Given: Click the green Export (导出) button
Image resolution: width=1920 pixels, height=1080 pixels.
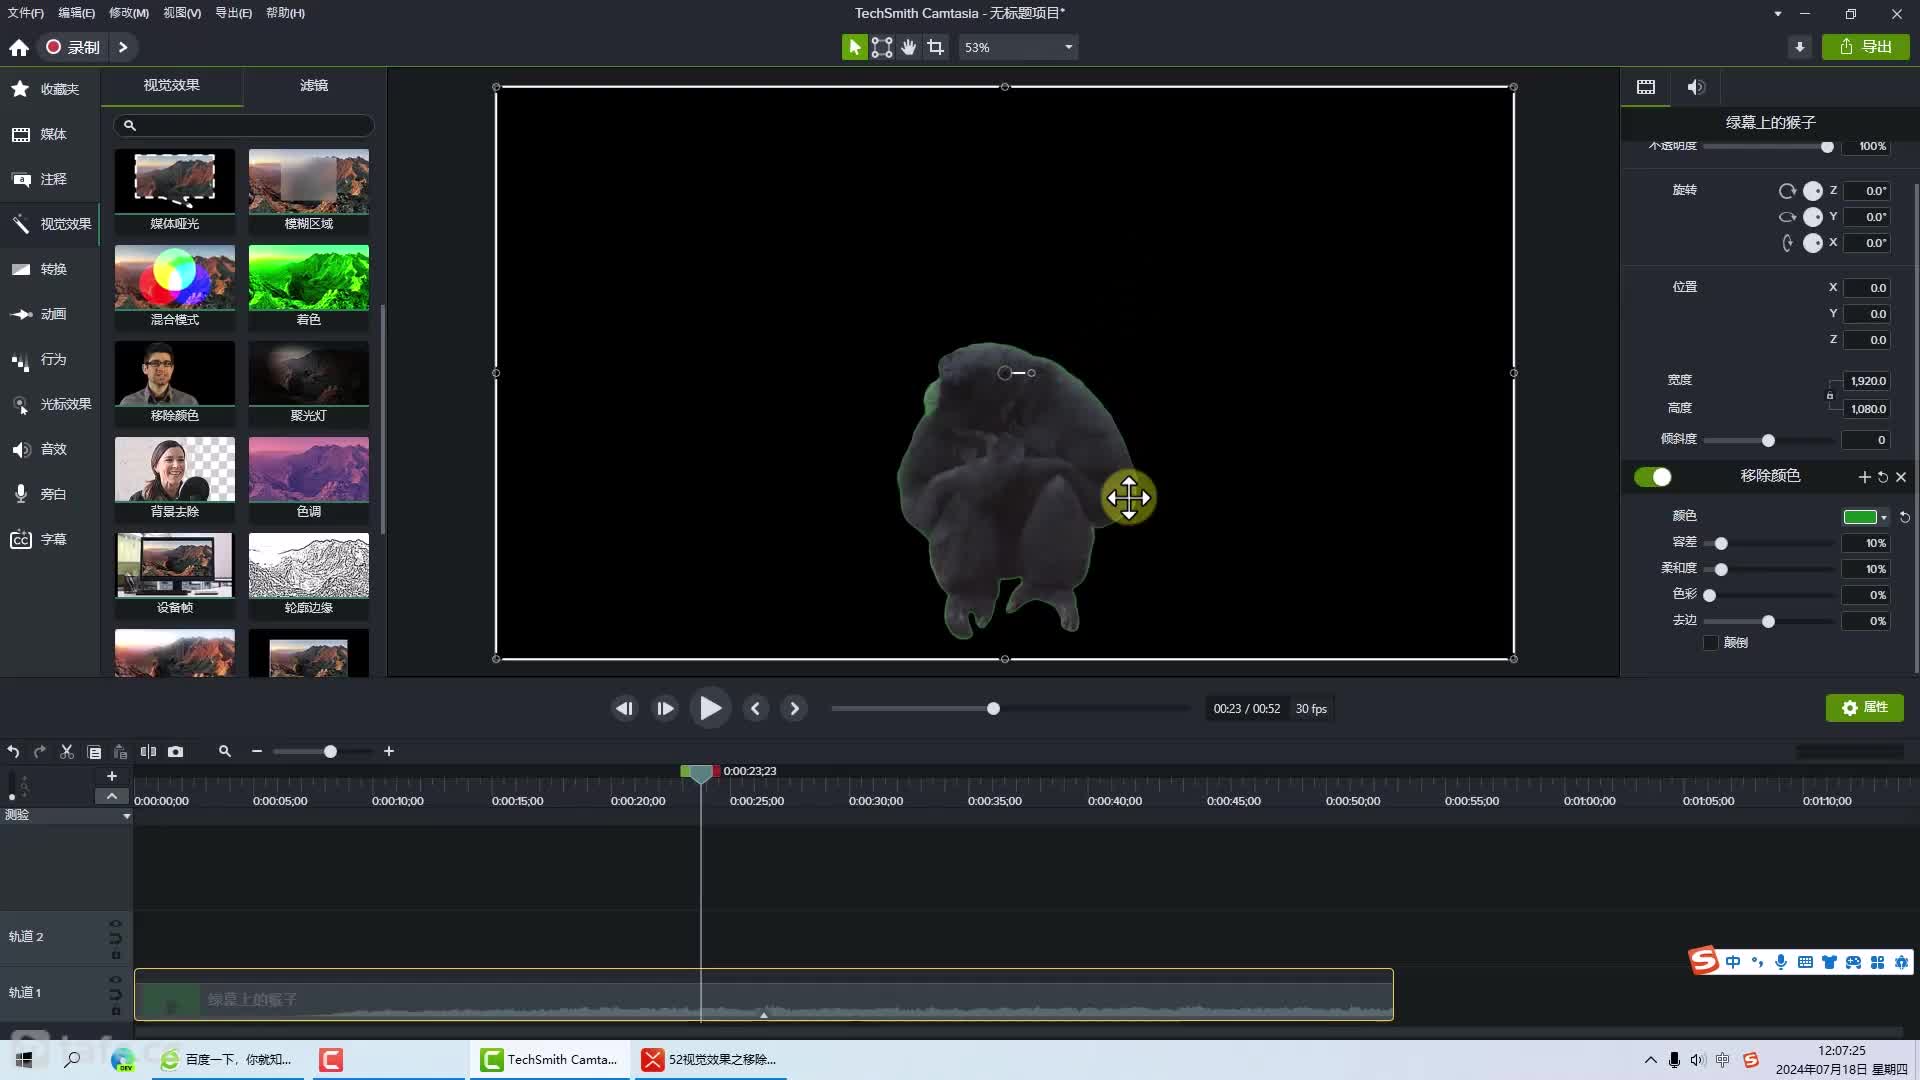Looking at the screenshot, I should pyautogui.click(x=1866, y=47).
